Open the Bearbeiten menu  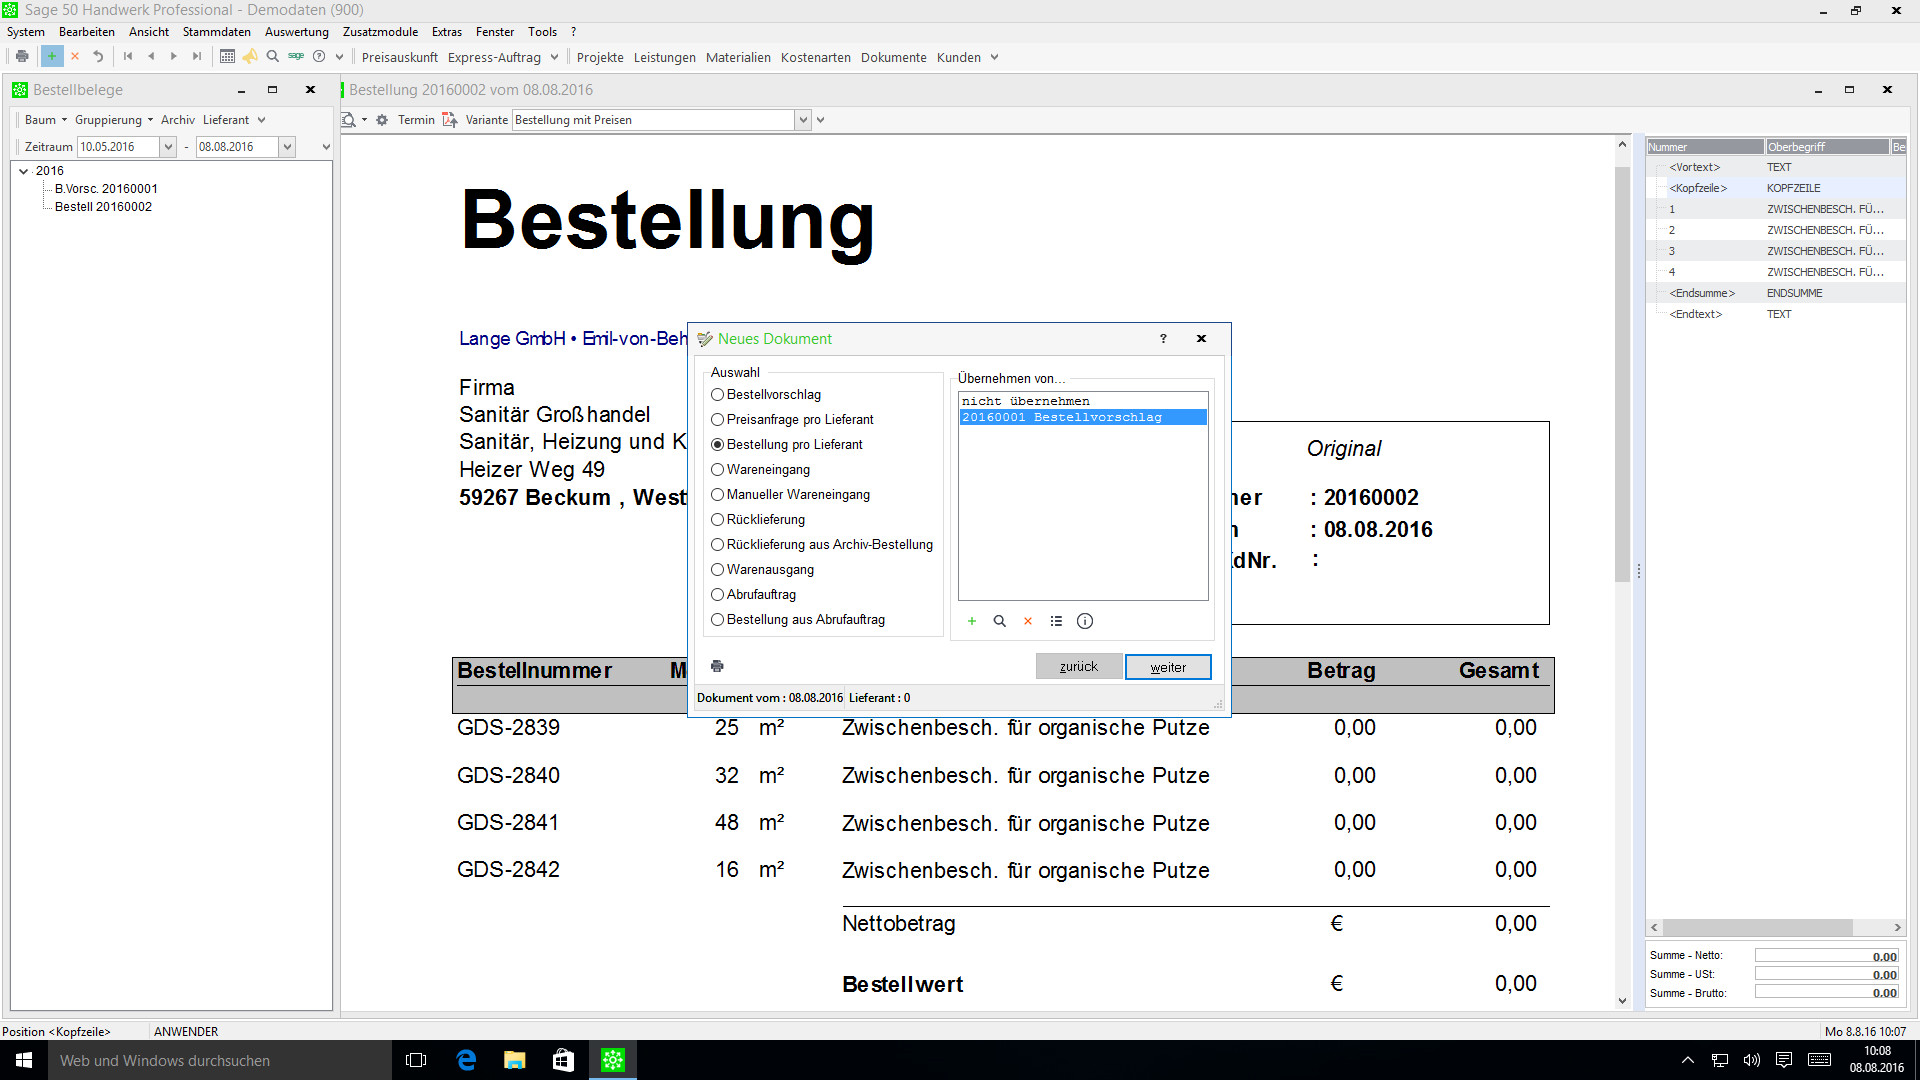pyautogui.click(x=87, y=32)
